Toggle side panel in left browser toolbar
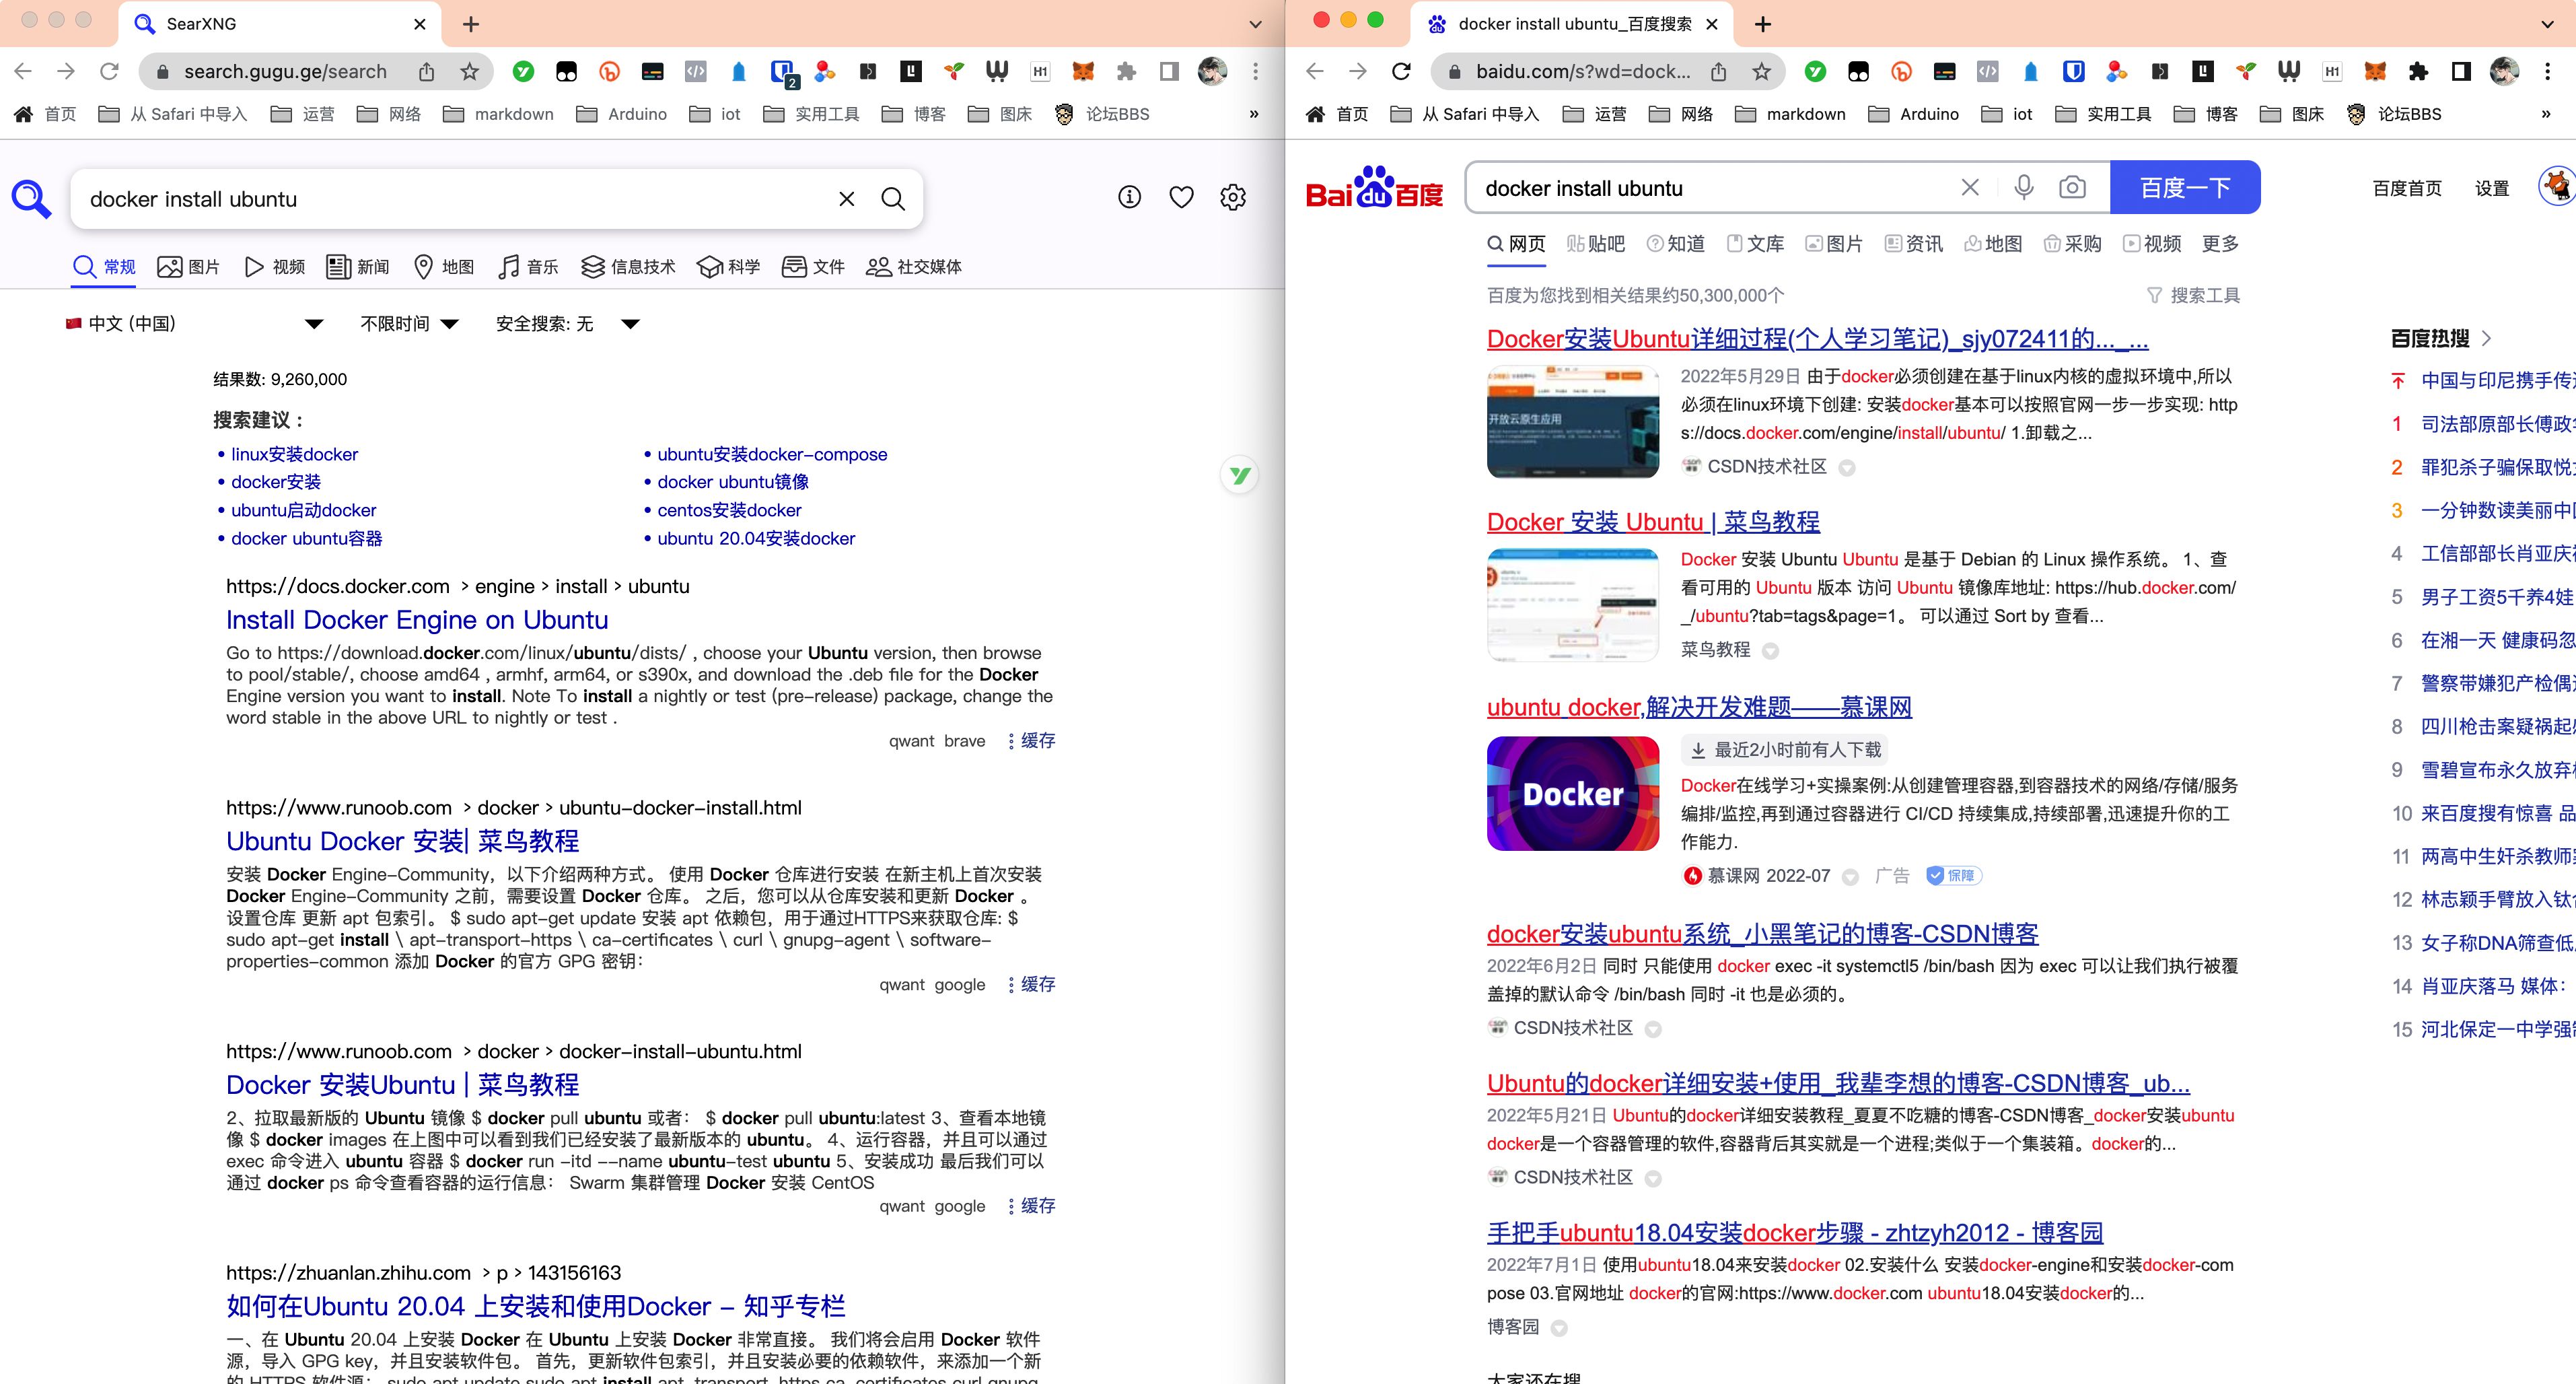 (1169, 71)
